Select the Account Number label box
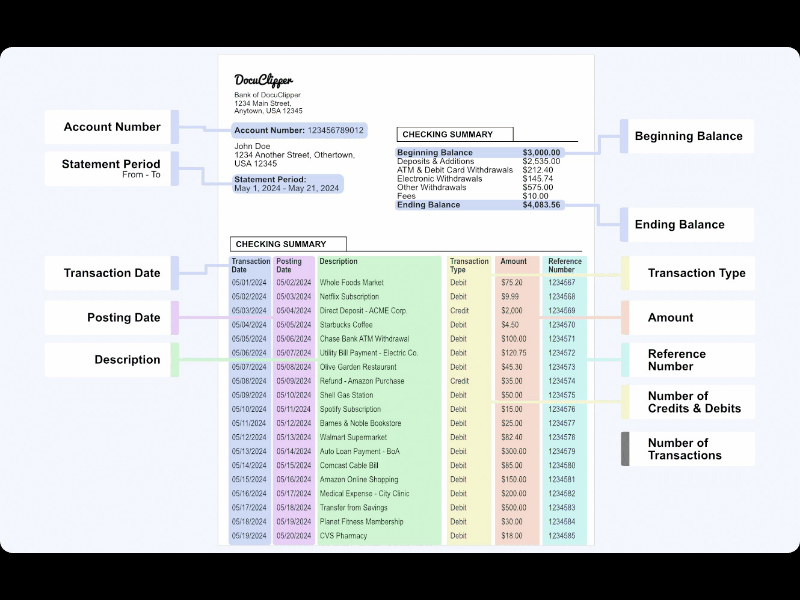800x600 pixels. point(111,127)
